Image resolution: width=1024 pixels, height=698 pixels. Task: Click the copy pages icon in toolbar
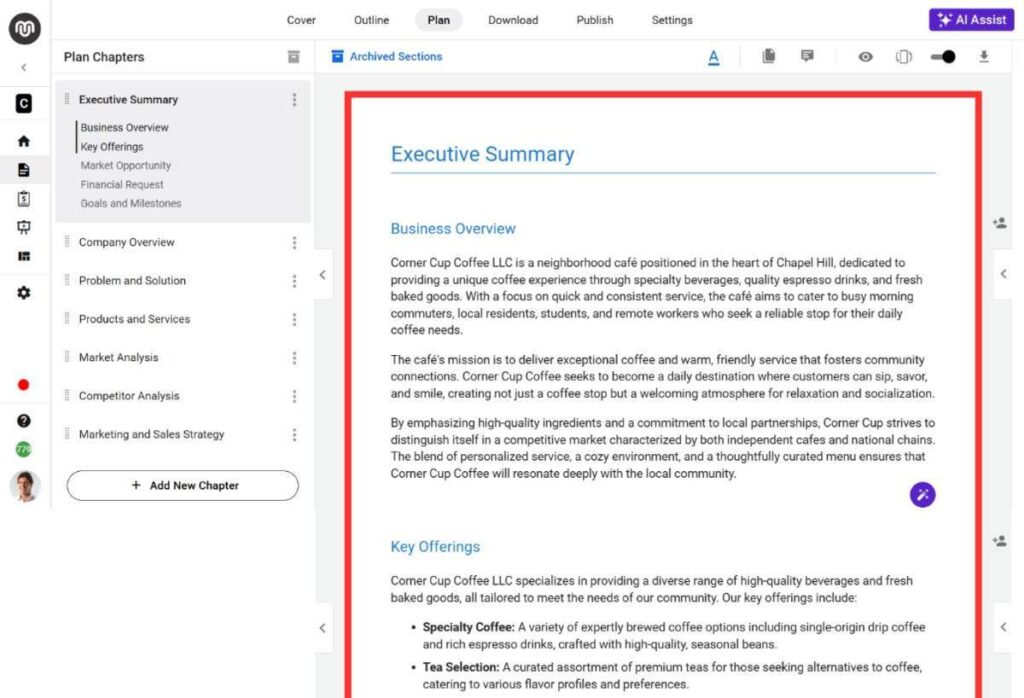(768, 57)
